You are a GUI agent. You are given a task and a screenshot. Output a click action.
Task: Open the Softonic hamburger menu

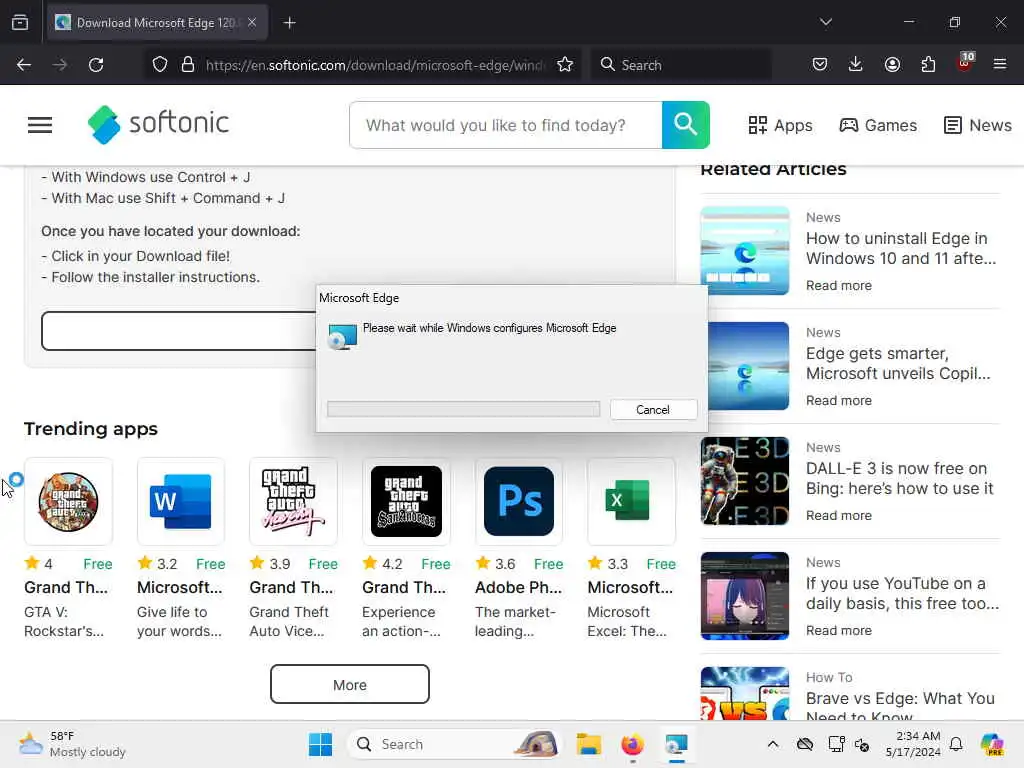(x=40, y=125)
